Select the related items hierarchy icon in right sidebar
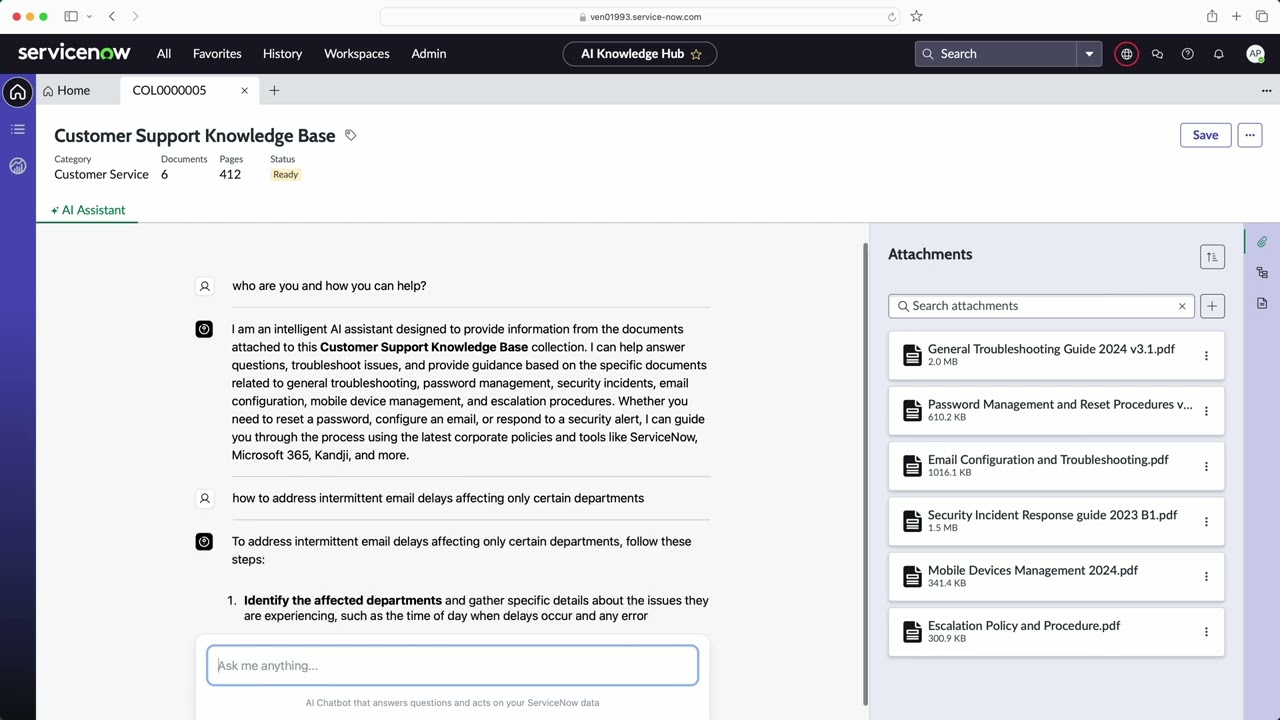Image resolution: width=1280 pixels, height=720 pixels. 1262,272
